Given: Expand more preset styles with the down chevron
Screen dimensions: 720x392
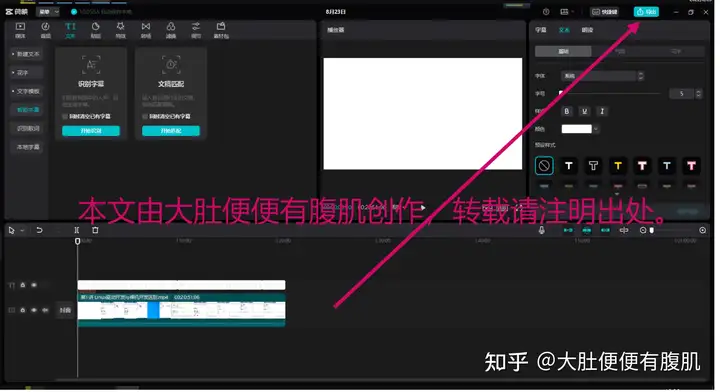Looking at the screenshot, I should coord(617,194).
